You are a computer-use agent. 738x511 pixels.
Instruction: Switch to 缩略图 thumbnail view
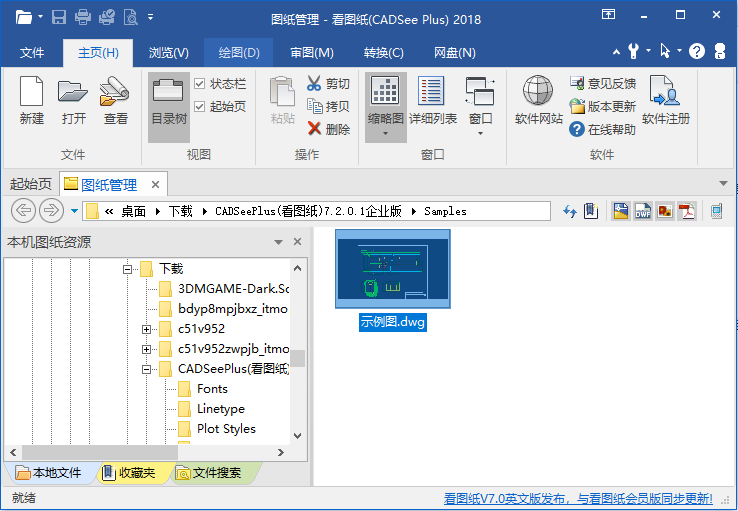pyautogui.click(x=385, y=100)
